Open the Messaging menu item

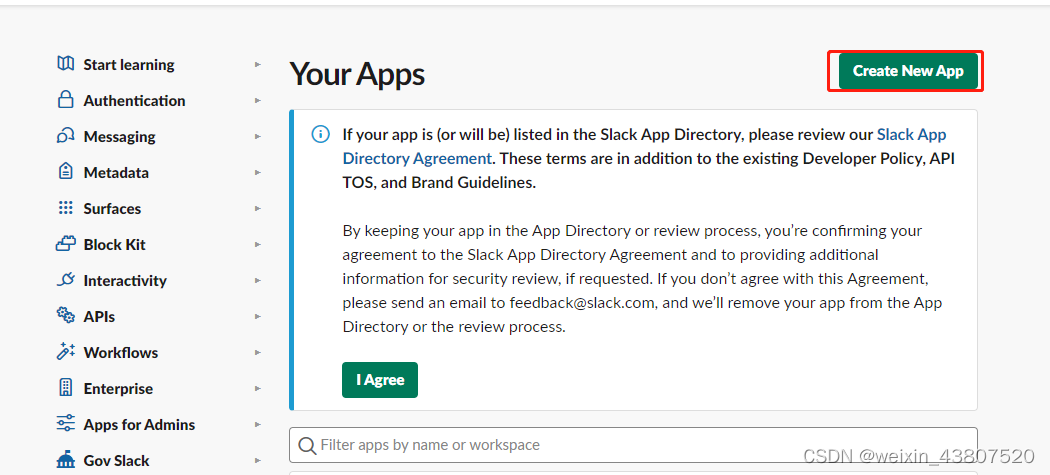(119, 137)
